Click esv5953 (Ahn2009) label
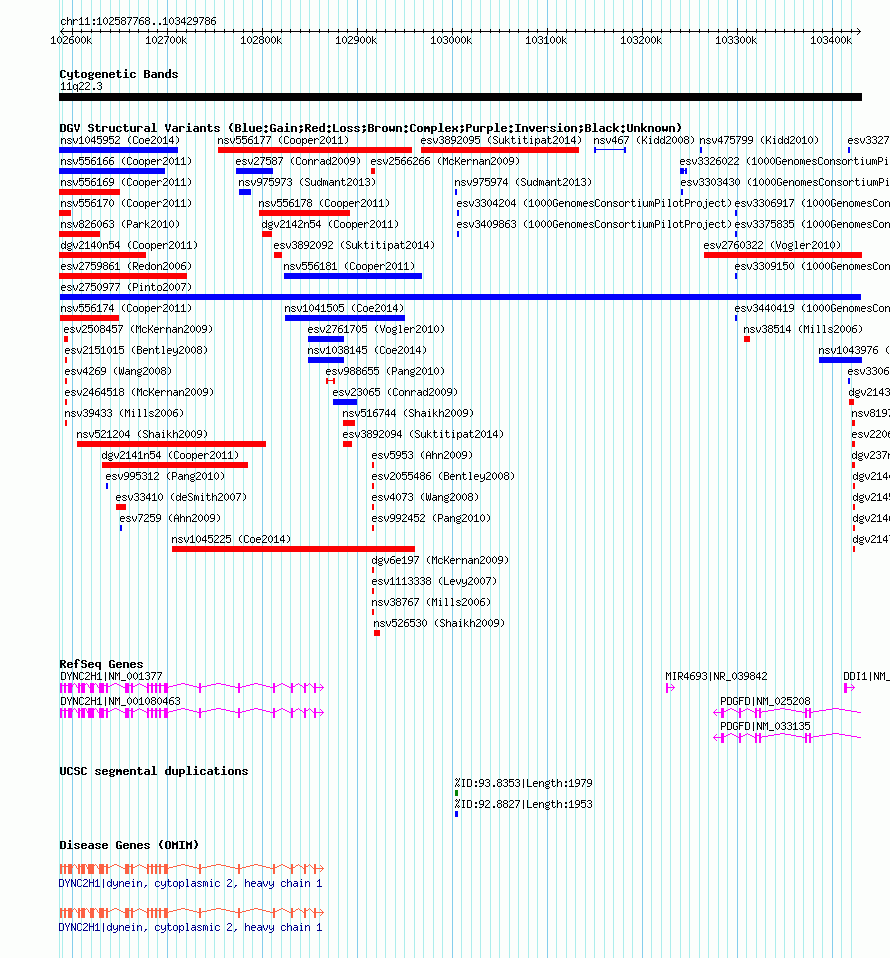Viewport: 890px width, 958px height. 422,455
